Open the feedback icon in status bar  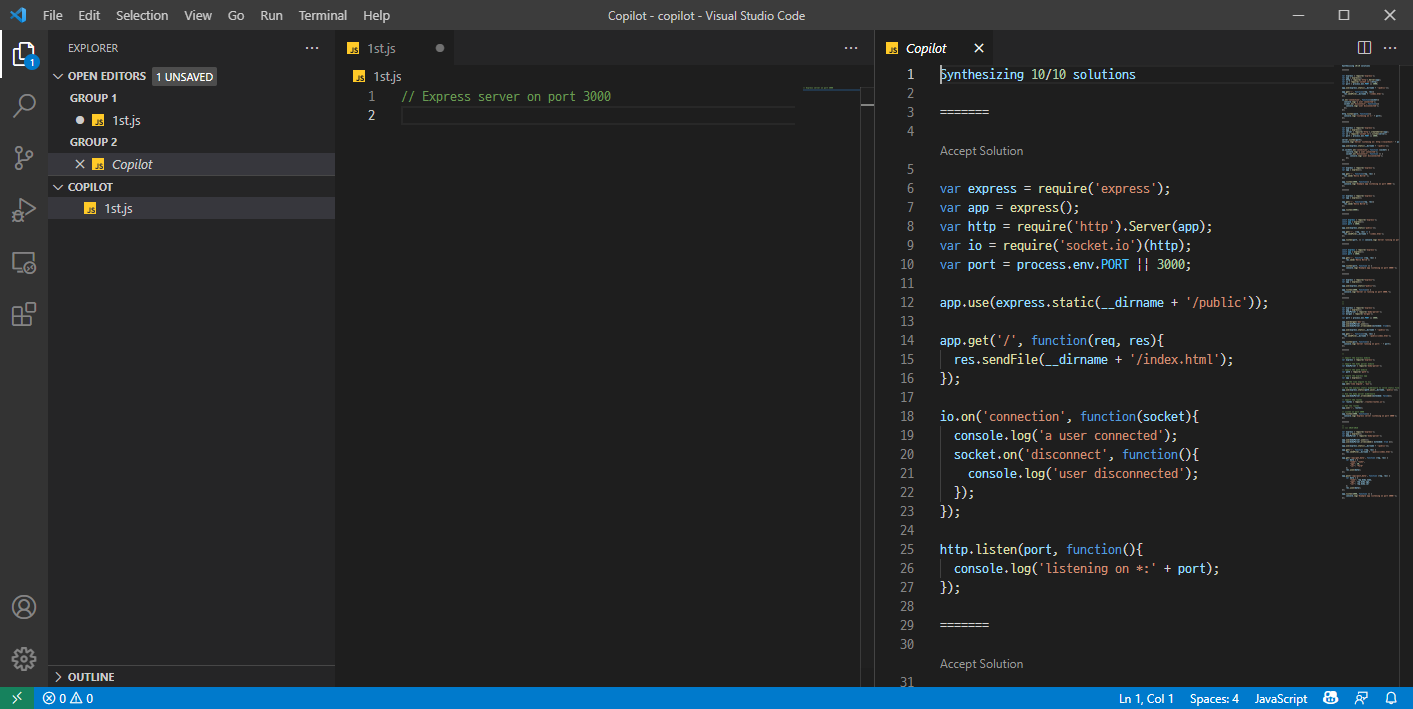tap(1361, 698)
